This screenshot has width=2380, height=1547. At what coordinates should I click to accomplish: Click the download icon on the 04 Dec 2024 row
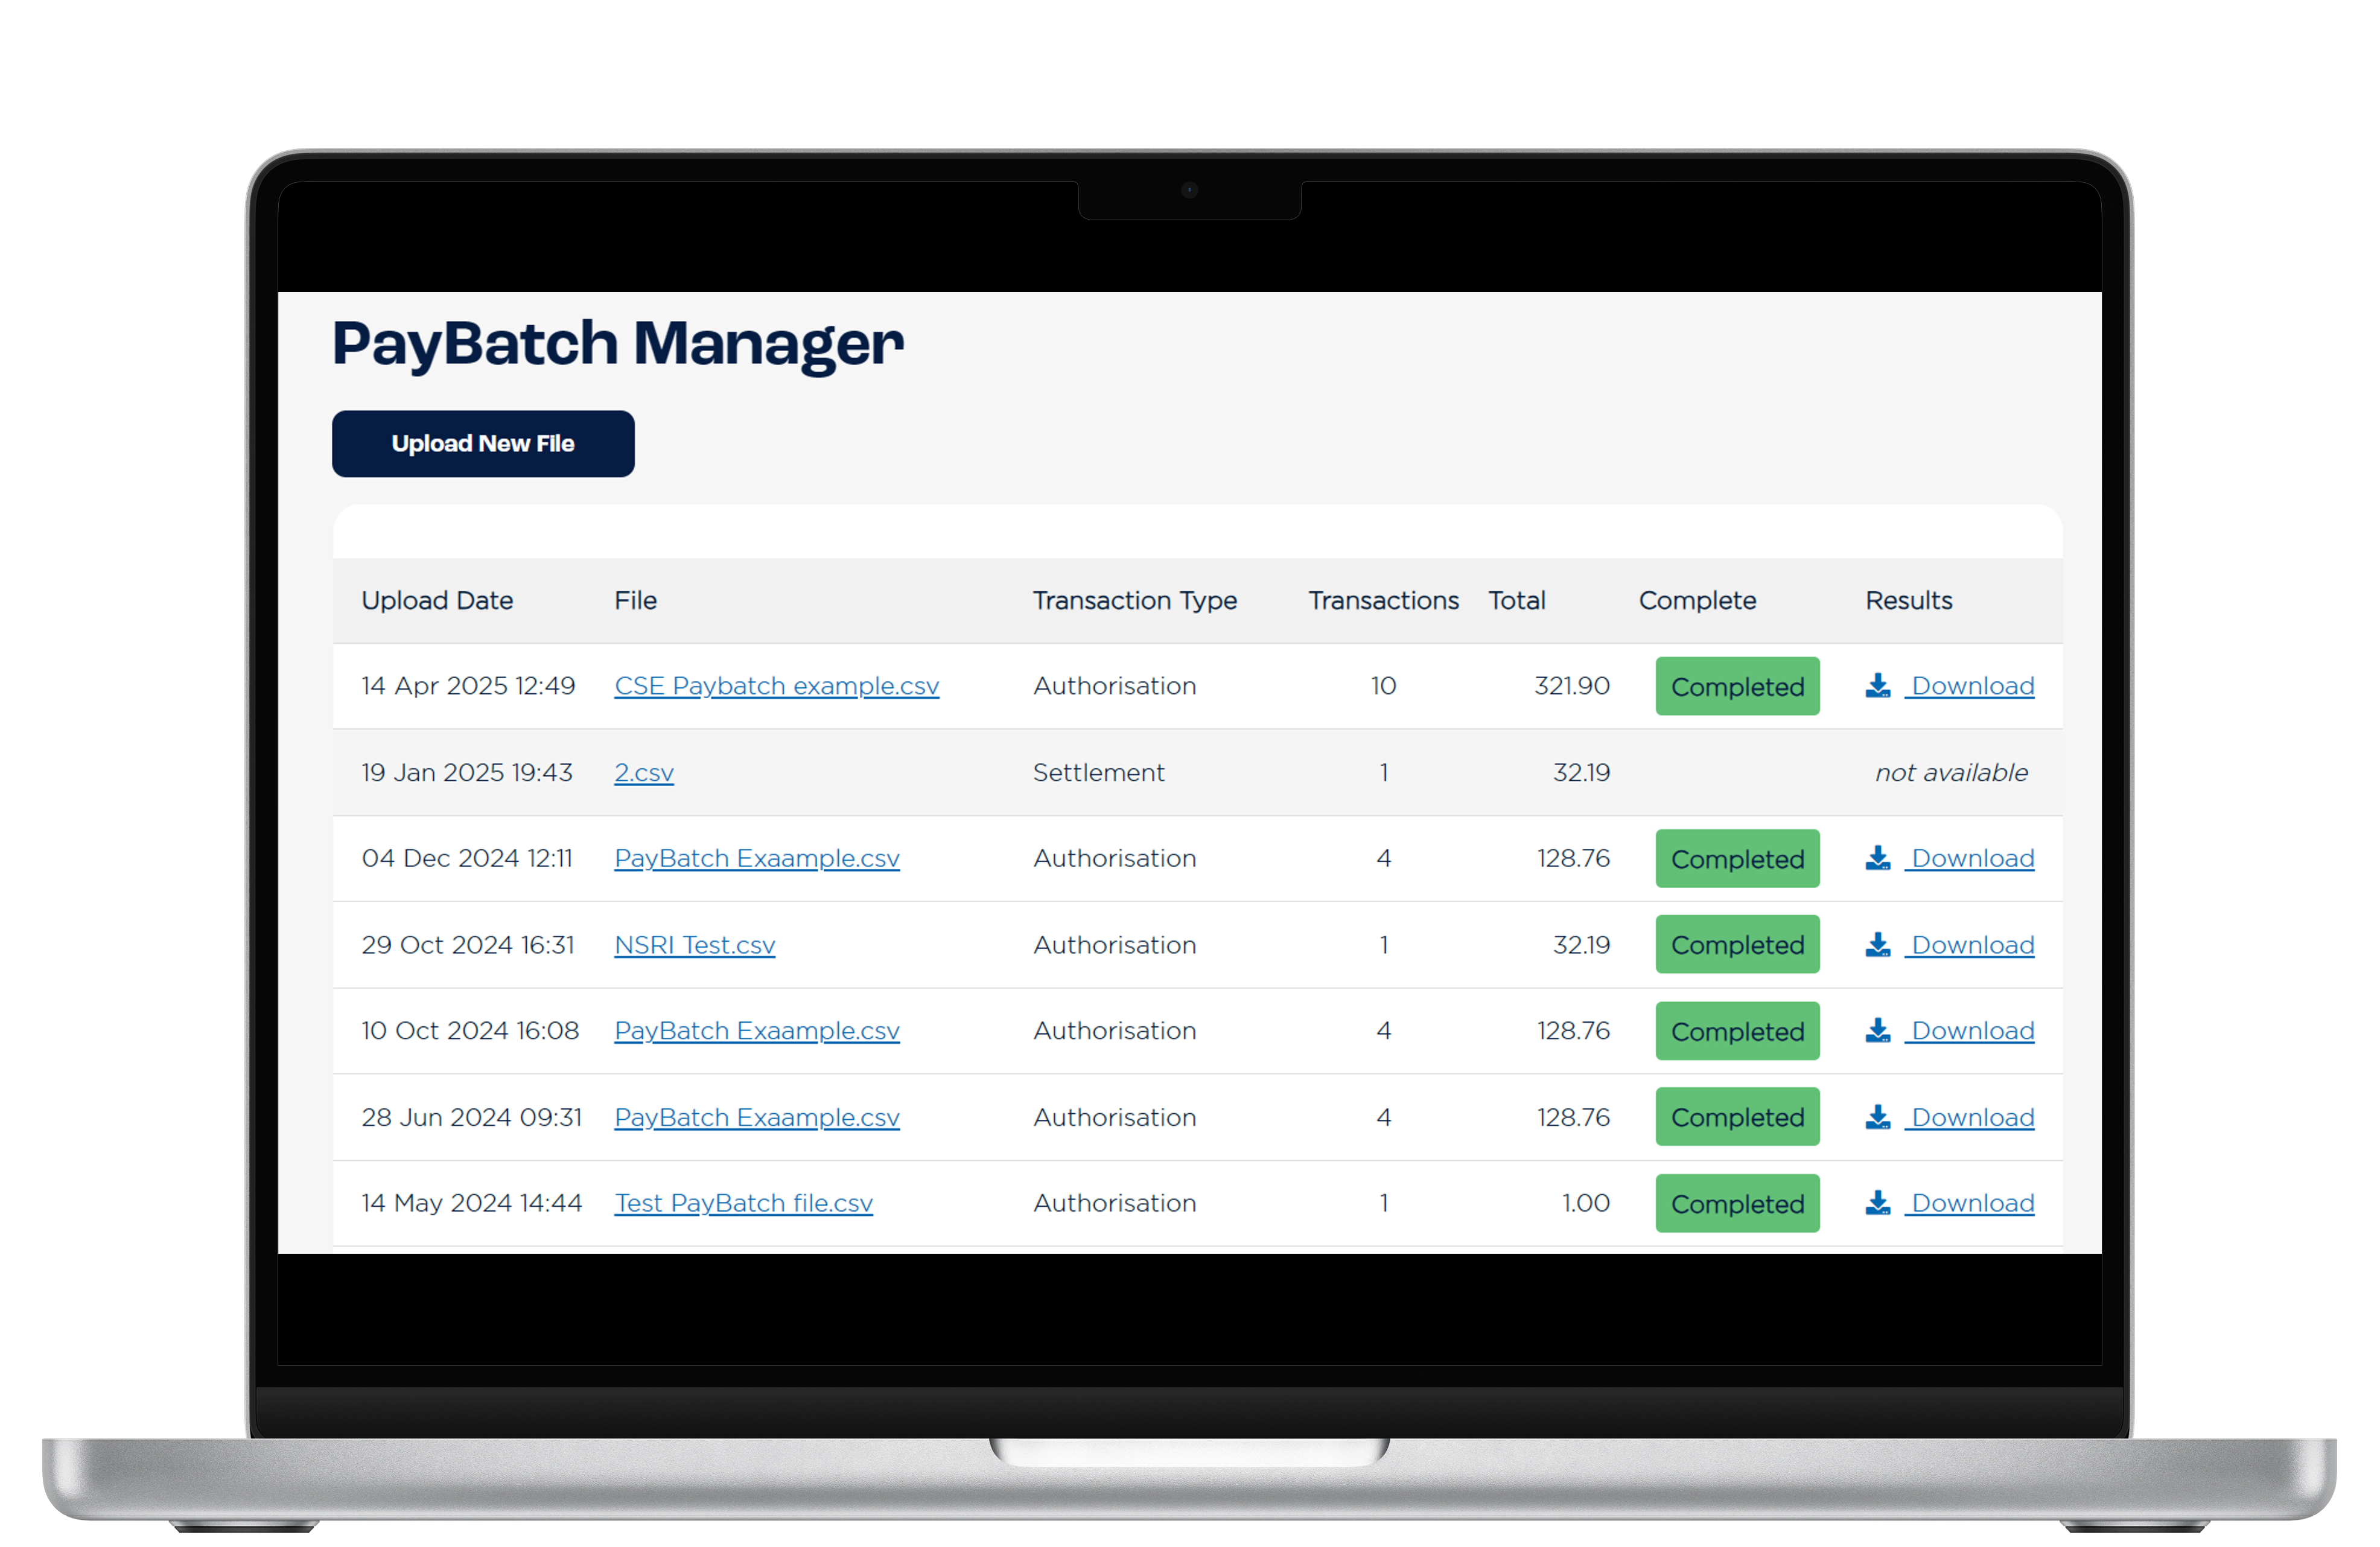coord(1878,858)
